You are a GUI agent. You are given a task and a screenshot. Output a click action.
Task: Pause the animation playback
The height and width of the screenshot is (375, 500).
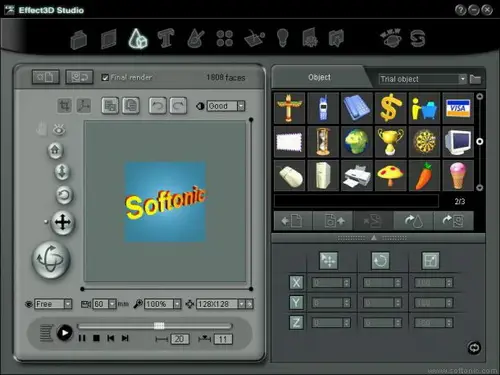[x=82, y=338]
